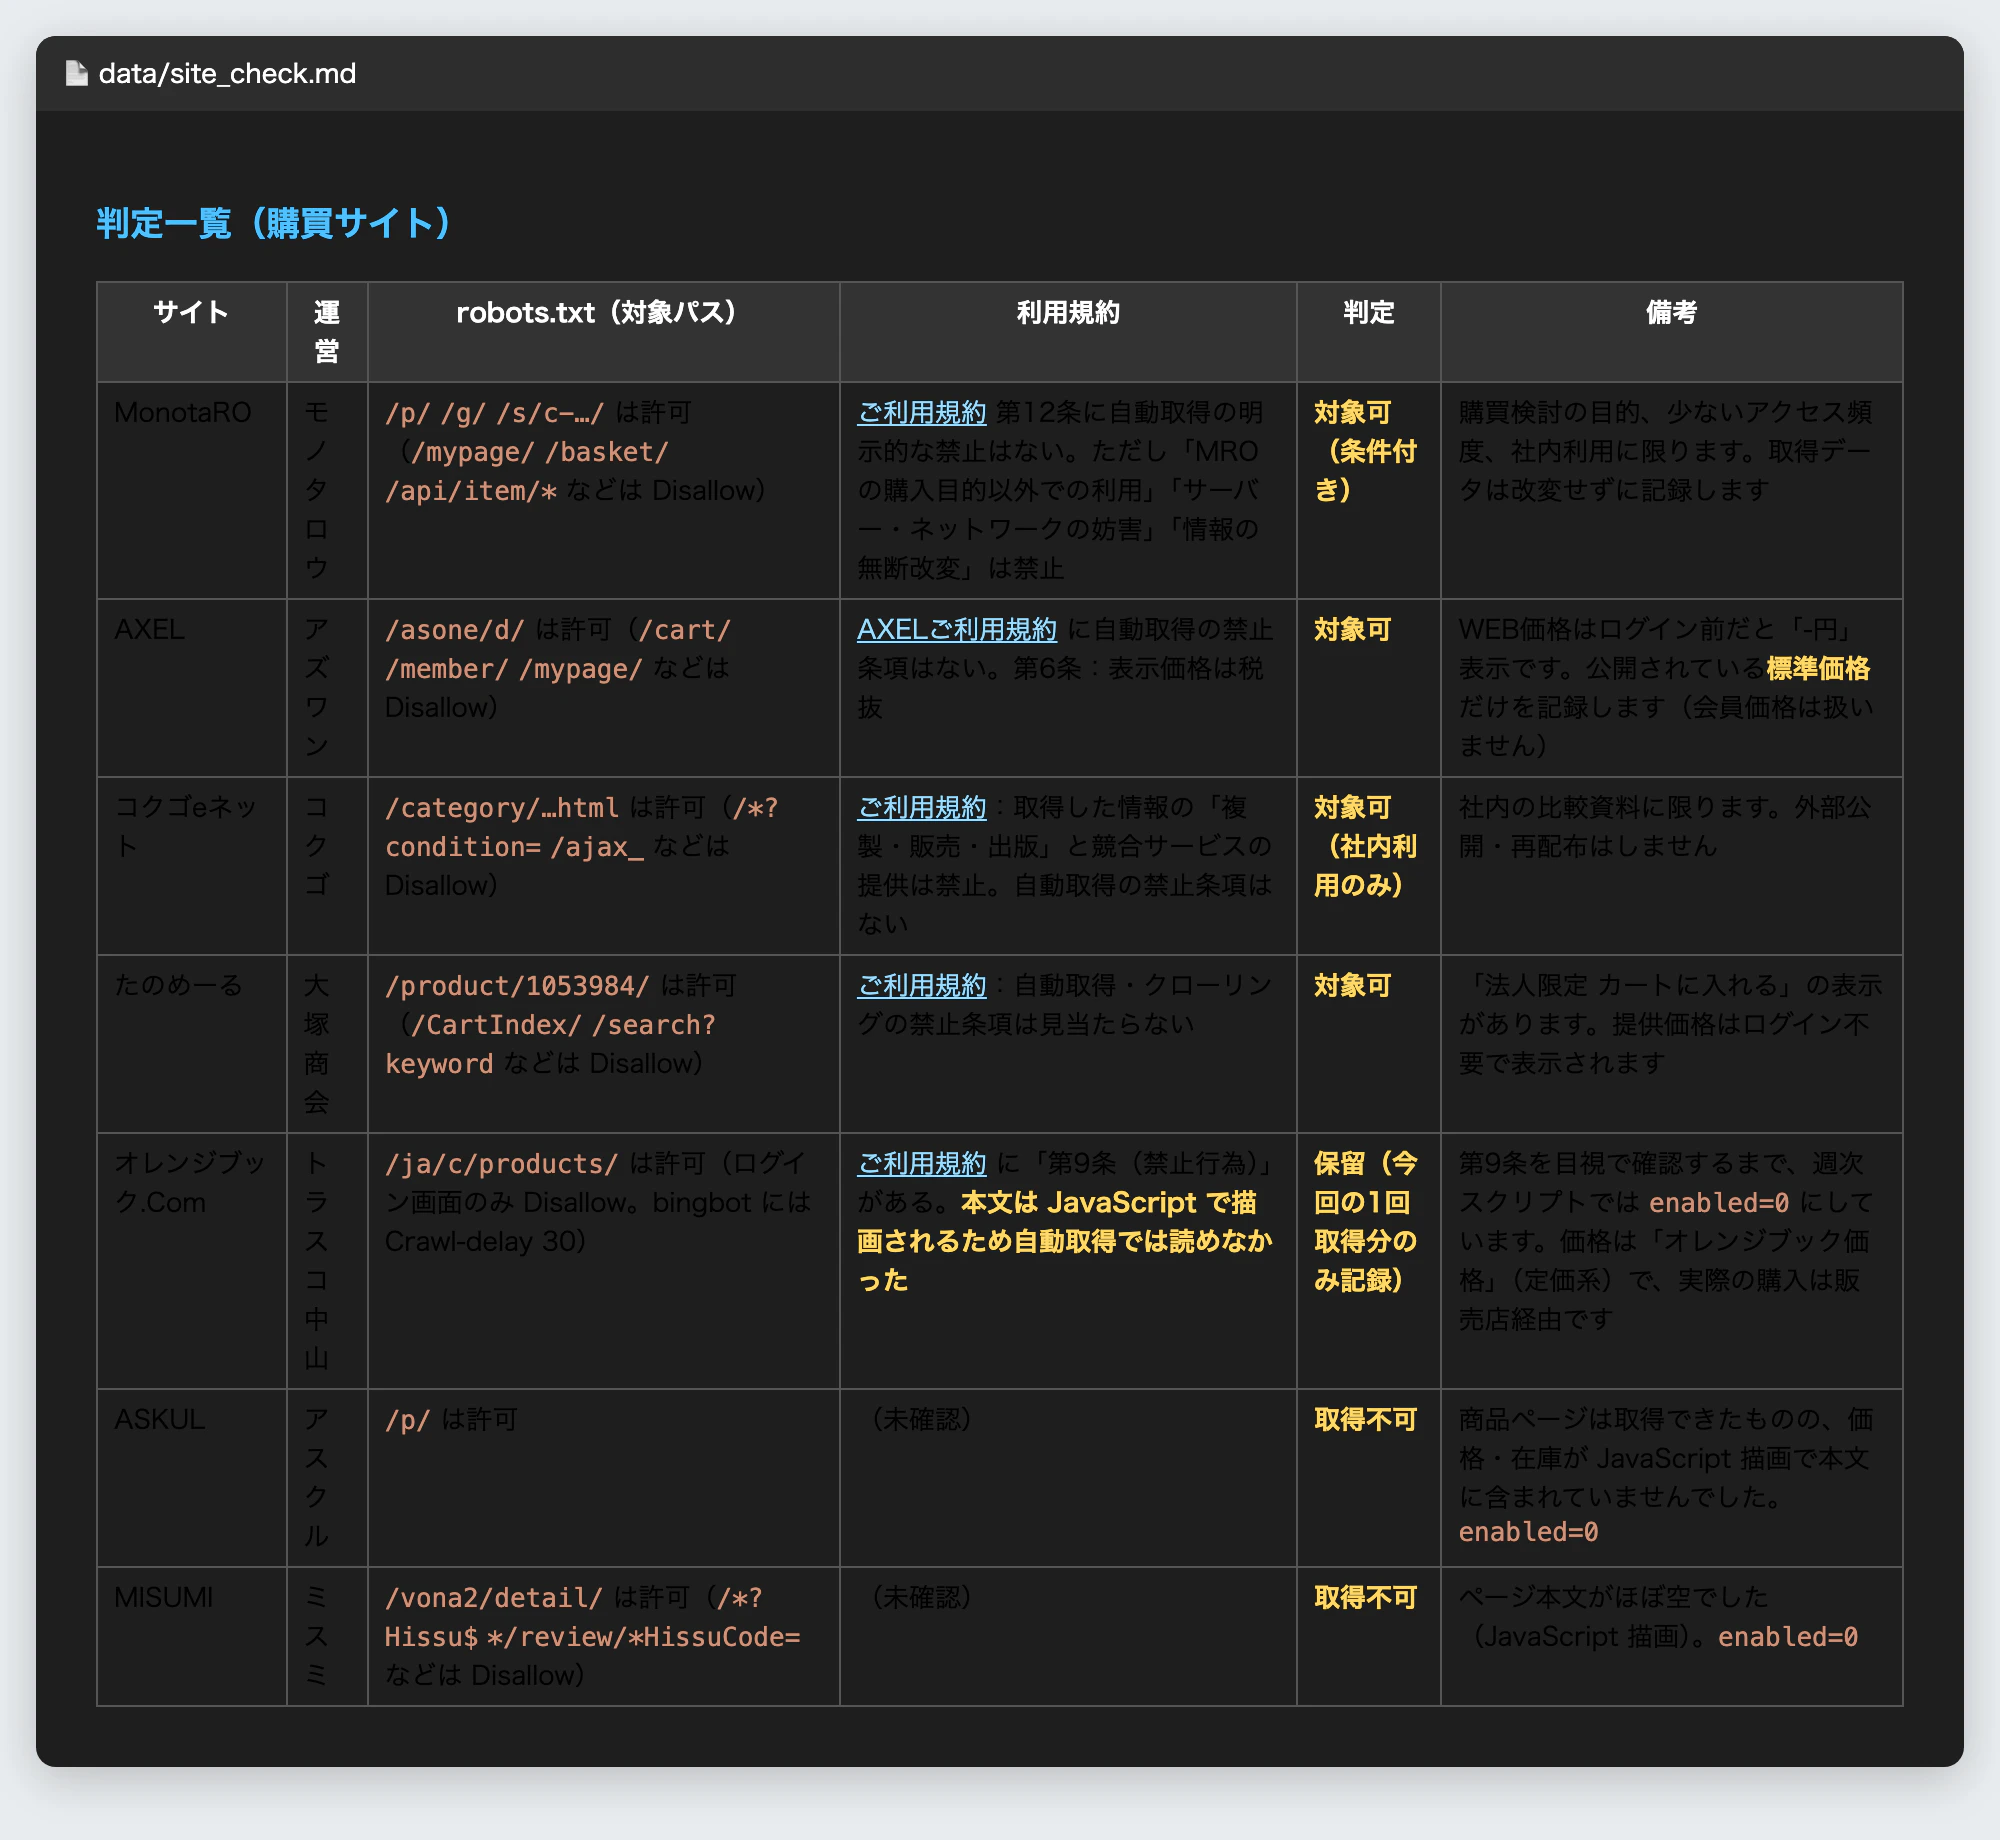Viewport: 2000px width, 1840px height.
Task: Click the /product/1053984/ path code
Action: [517, 986]
